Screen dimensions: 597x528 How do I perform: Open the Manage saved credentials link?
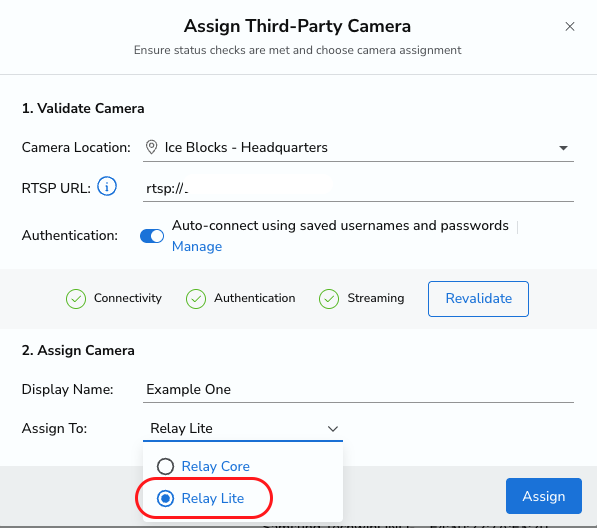pos(197,246)
